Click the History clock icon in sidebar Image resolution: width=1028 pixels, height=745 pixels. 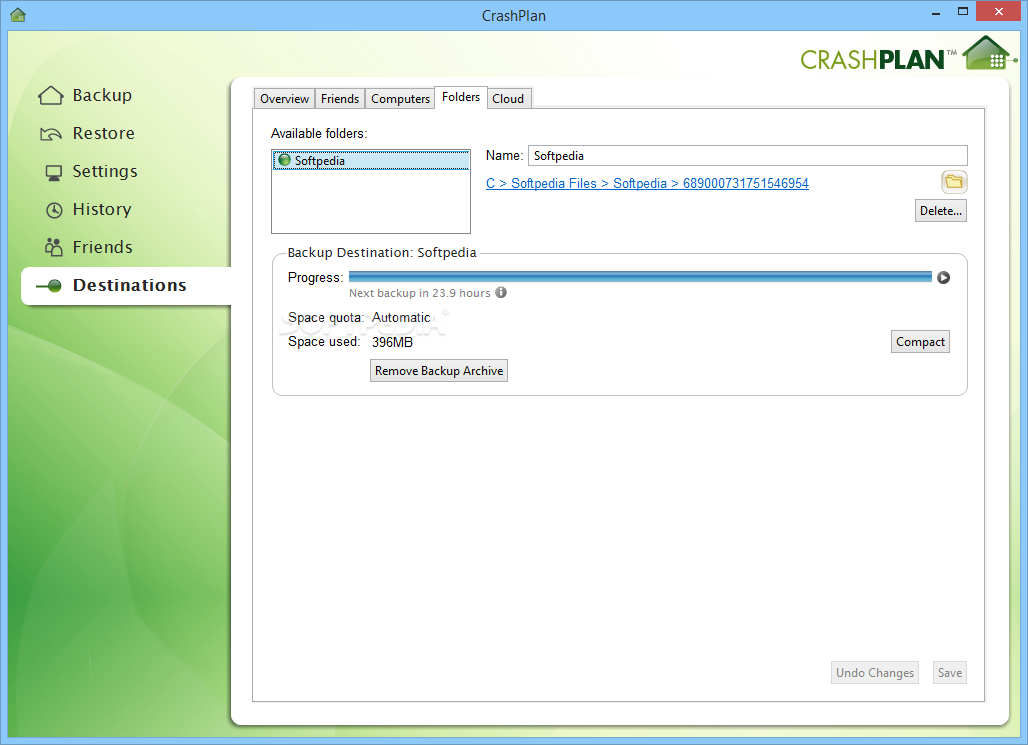pos(54,210)
